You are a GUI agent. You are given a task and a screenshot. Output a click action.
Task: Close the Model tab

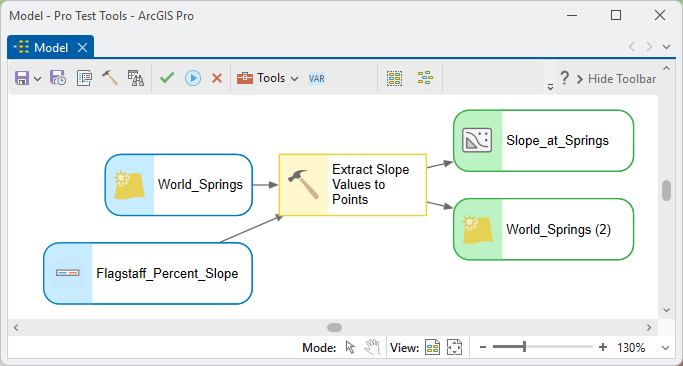(x=82, y=47)
